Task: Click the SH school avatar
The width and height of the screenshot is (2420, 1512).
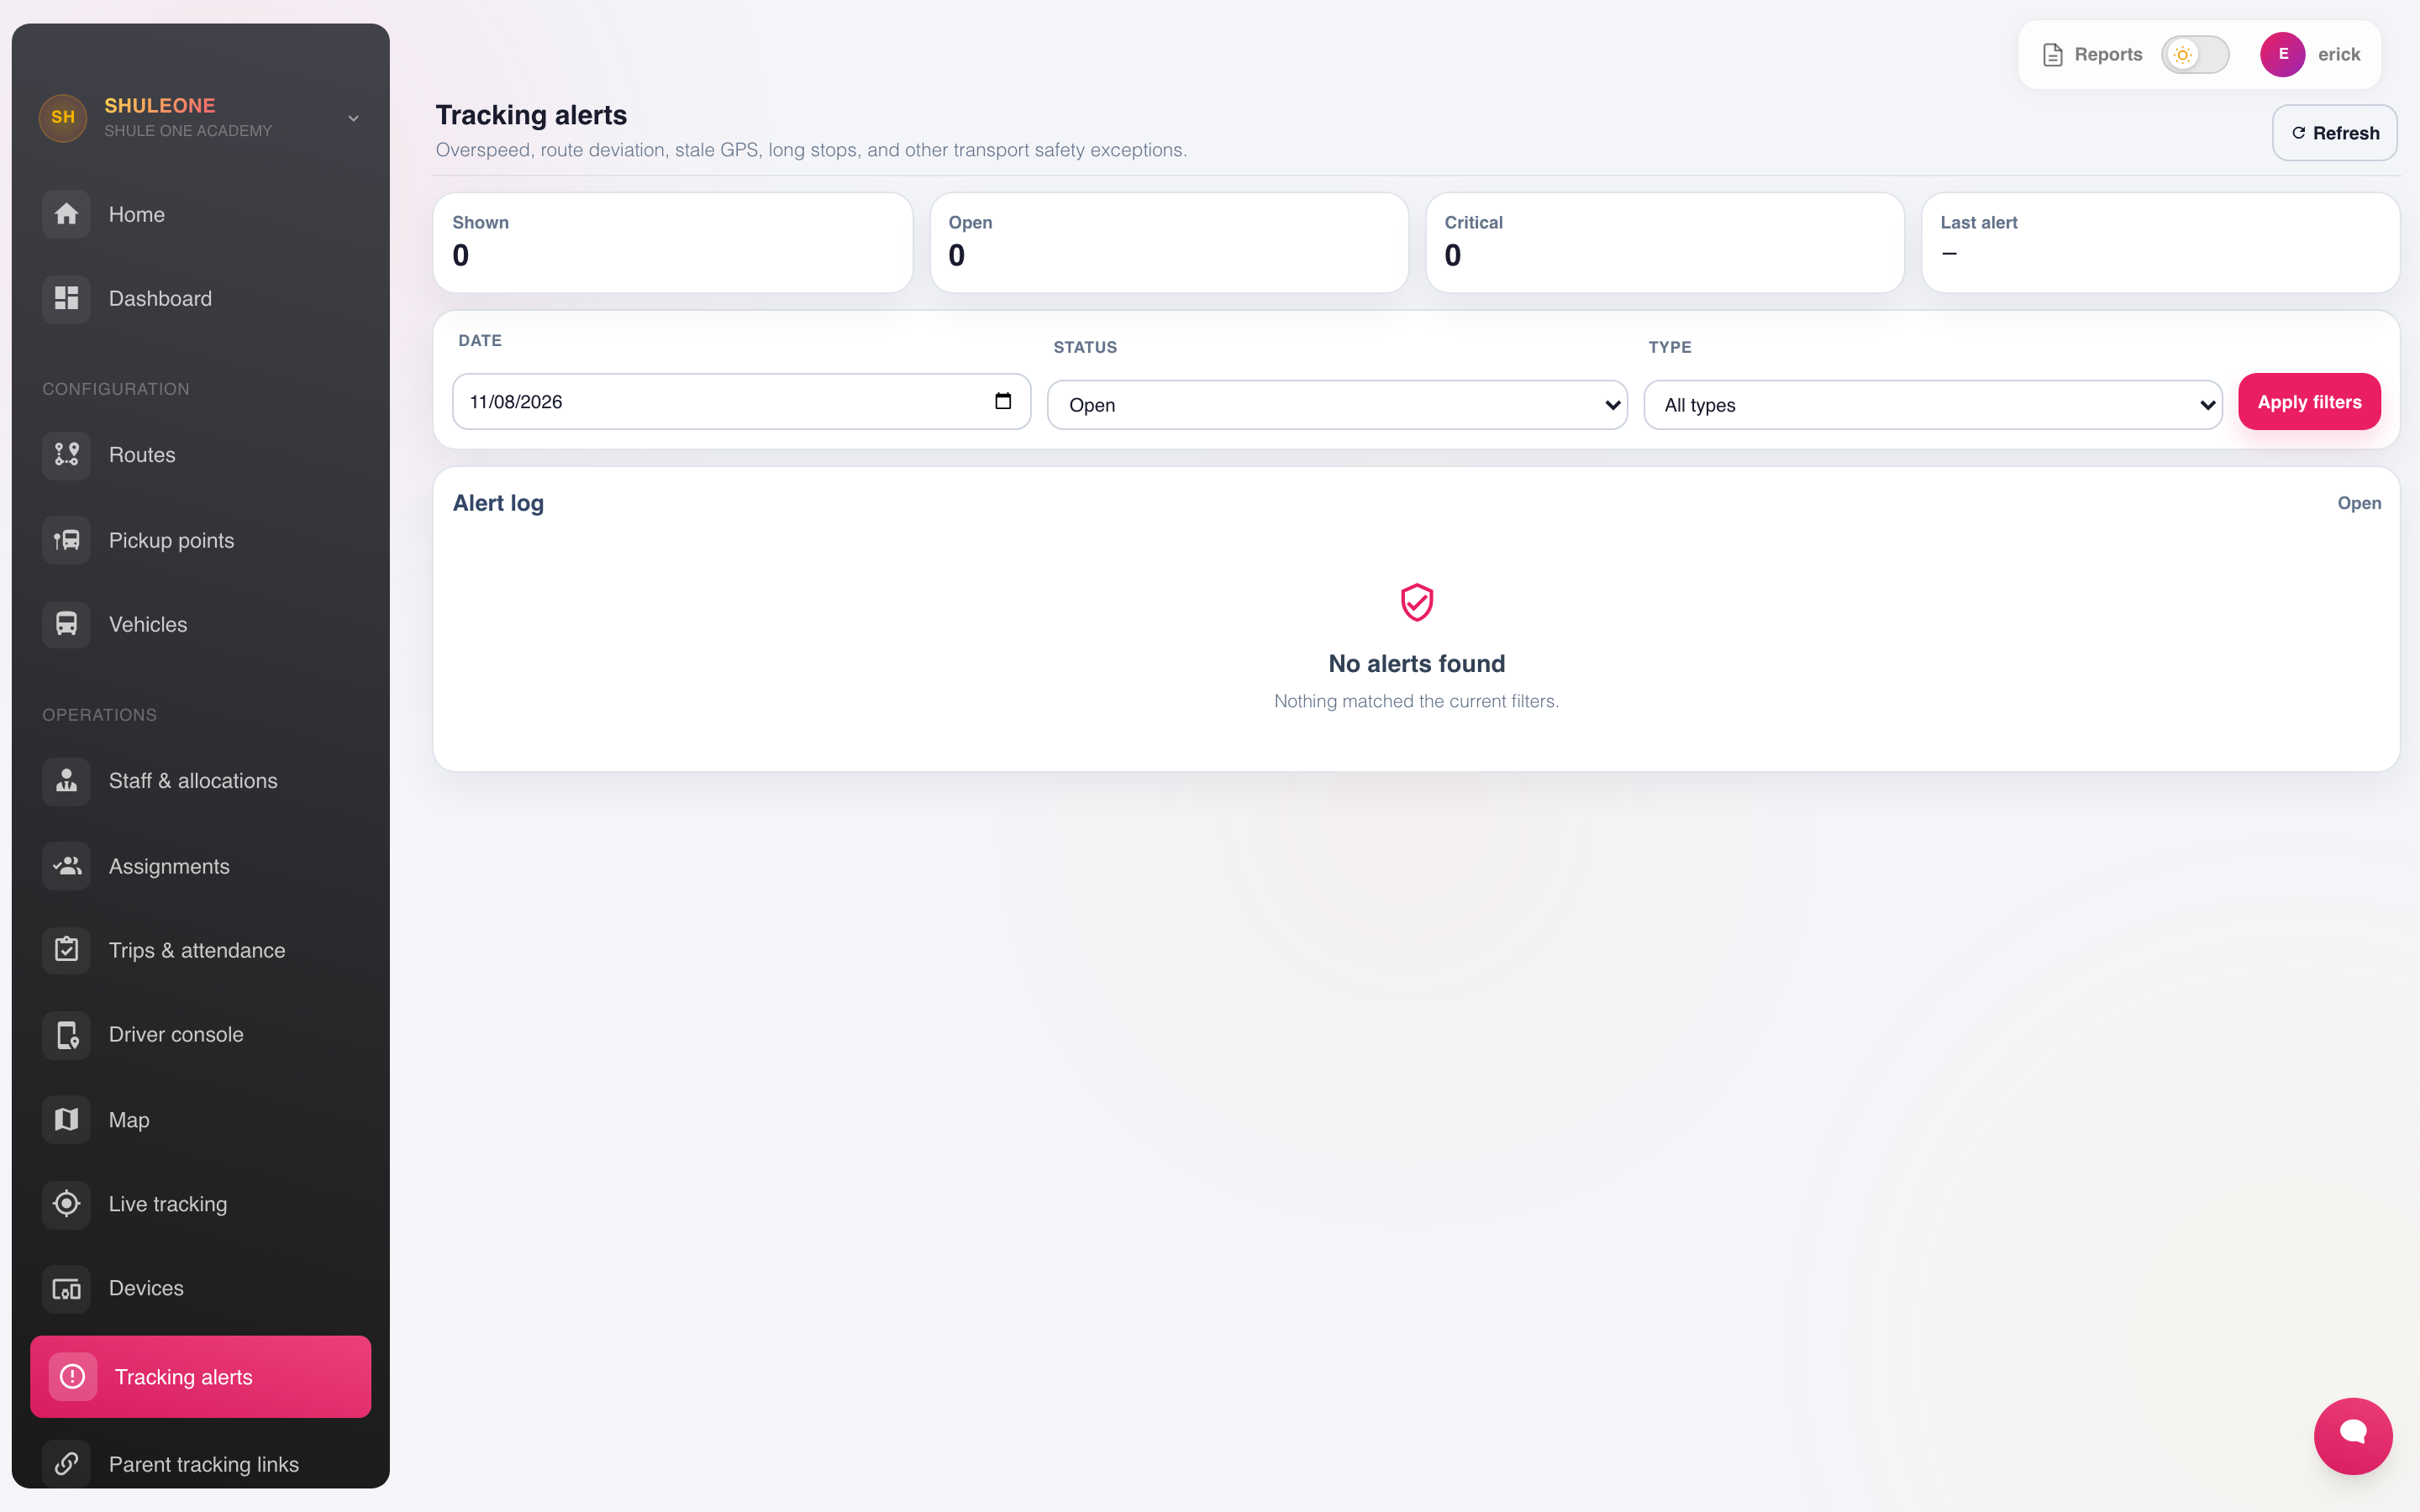Action: [x=63, y=117]
